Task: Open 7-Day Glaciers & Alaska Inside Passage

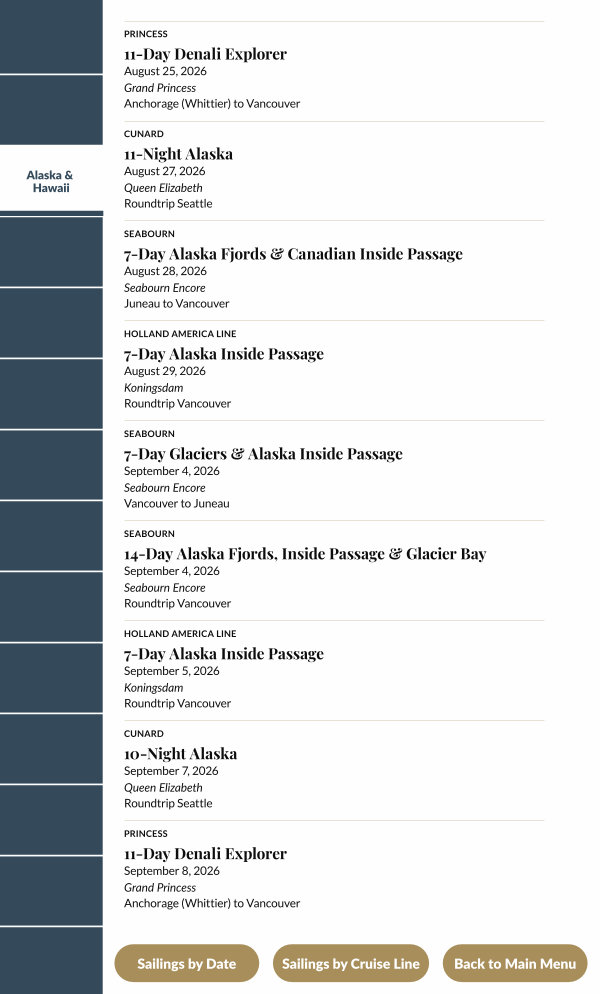Action: pyautogui.click(x=263, y=454)
